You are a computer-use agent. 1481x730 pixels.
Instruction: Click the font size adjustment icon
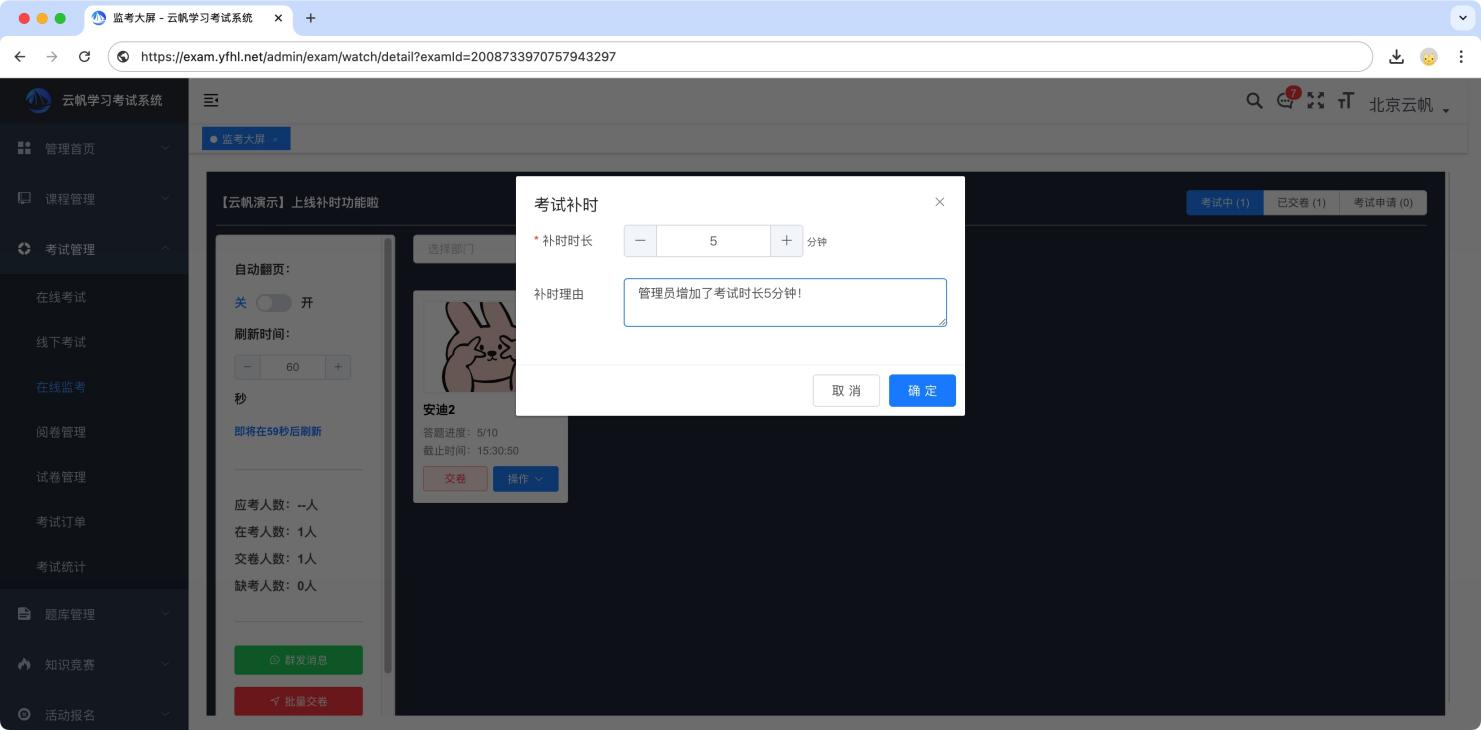pyautogui.click(x=1345, y=101)
